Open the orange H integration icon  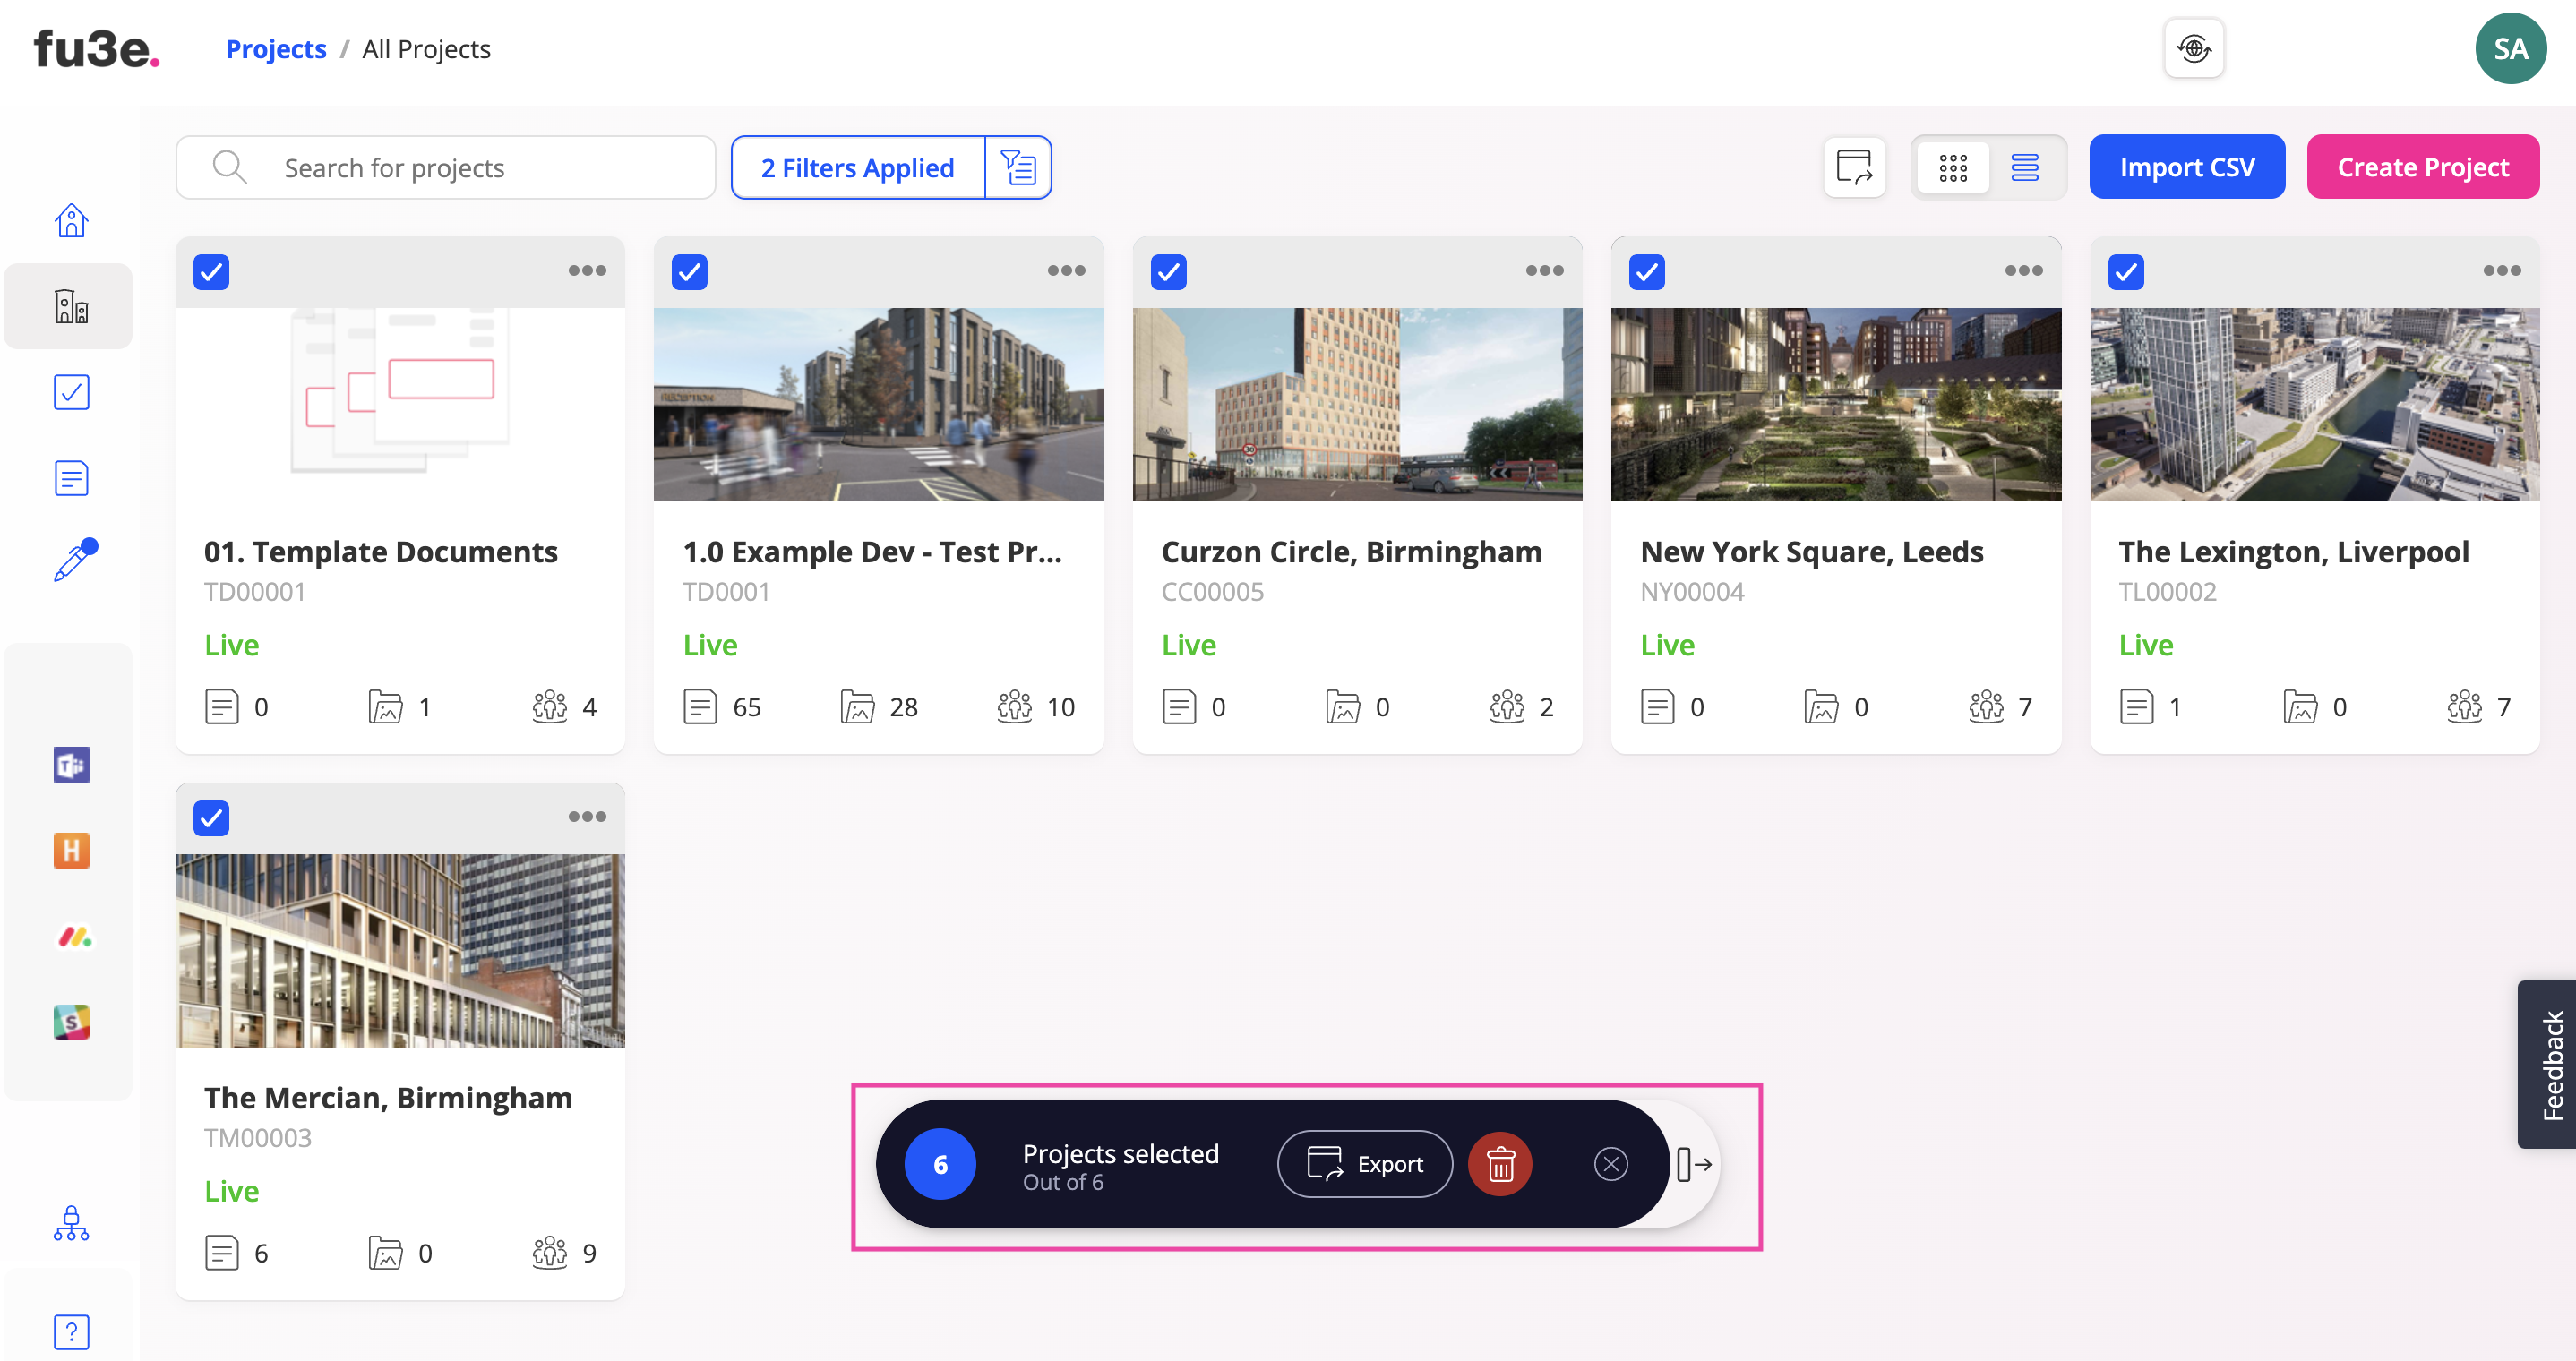(71, 851)
